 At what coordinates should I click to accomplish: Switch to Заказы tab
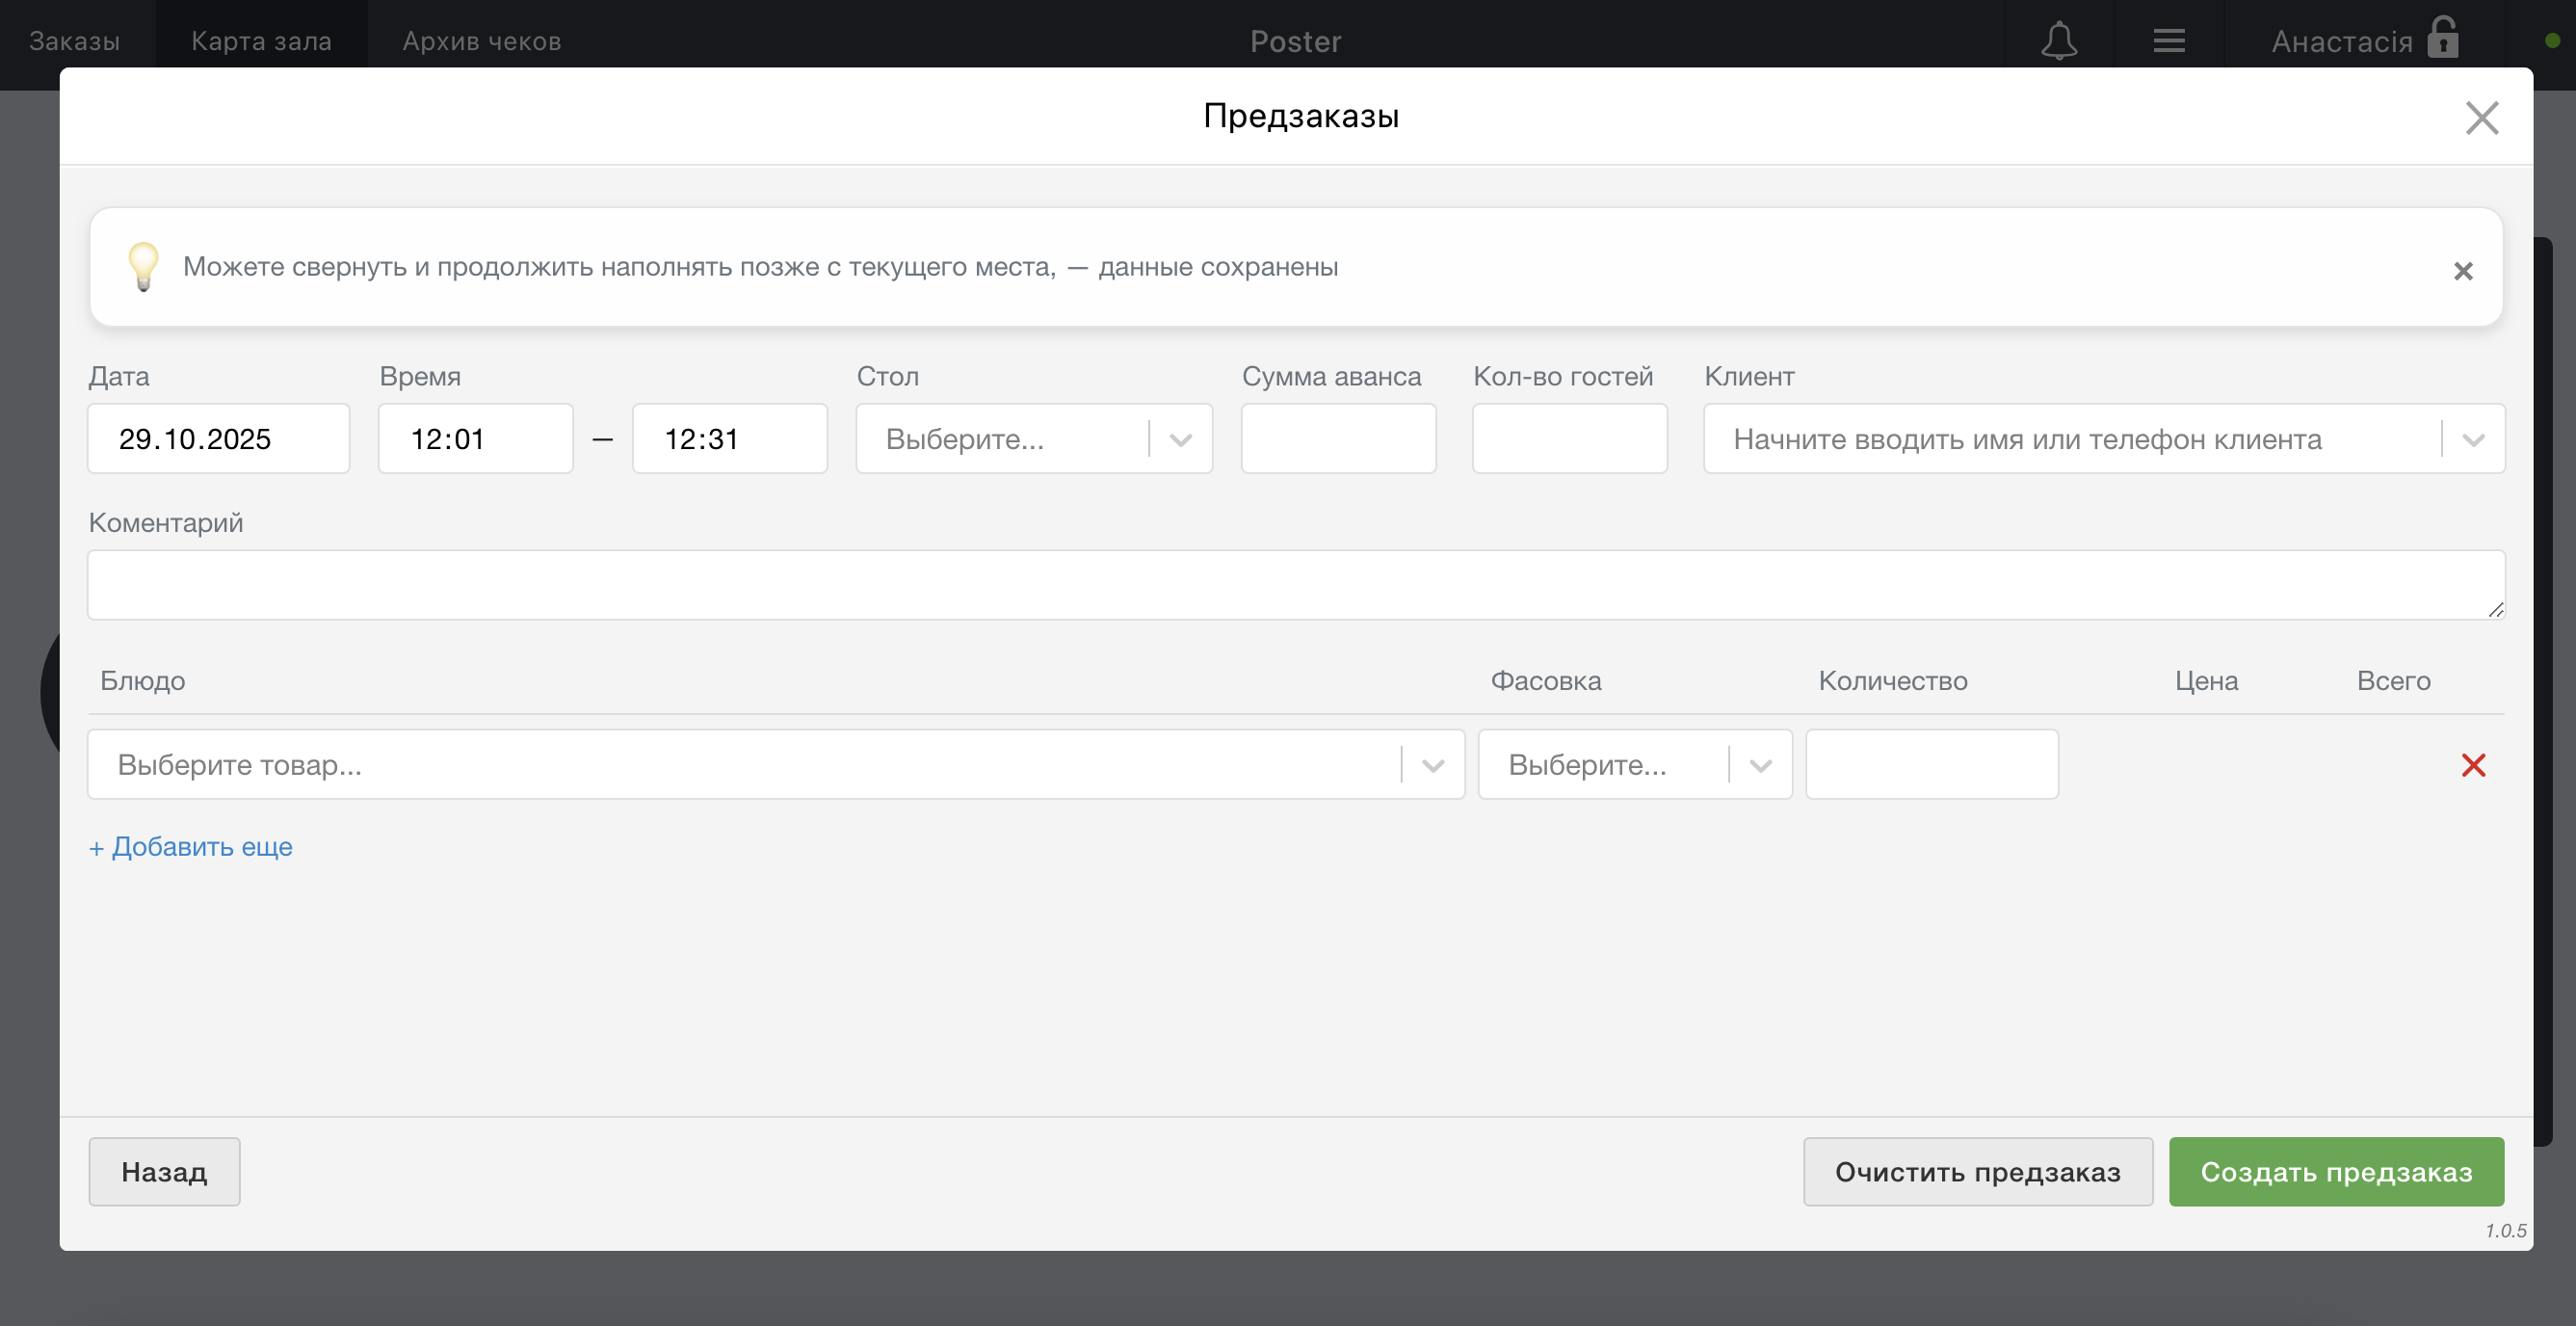point(74,41)
